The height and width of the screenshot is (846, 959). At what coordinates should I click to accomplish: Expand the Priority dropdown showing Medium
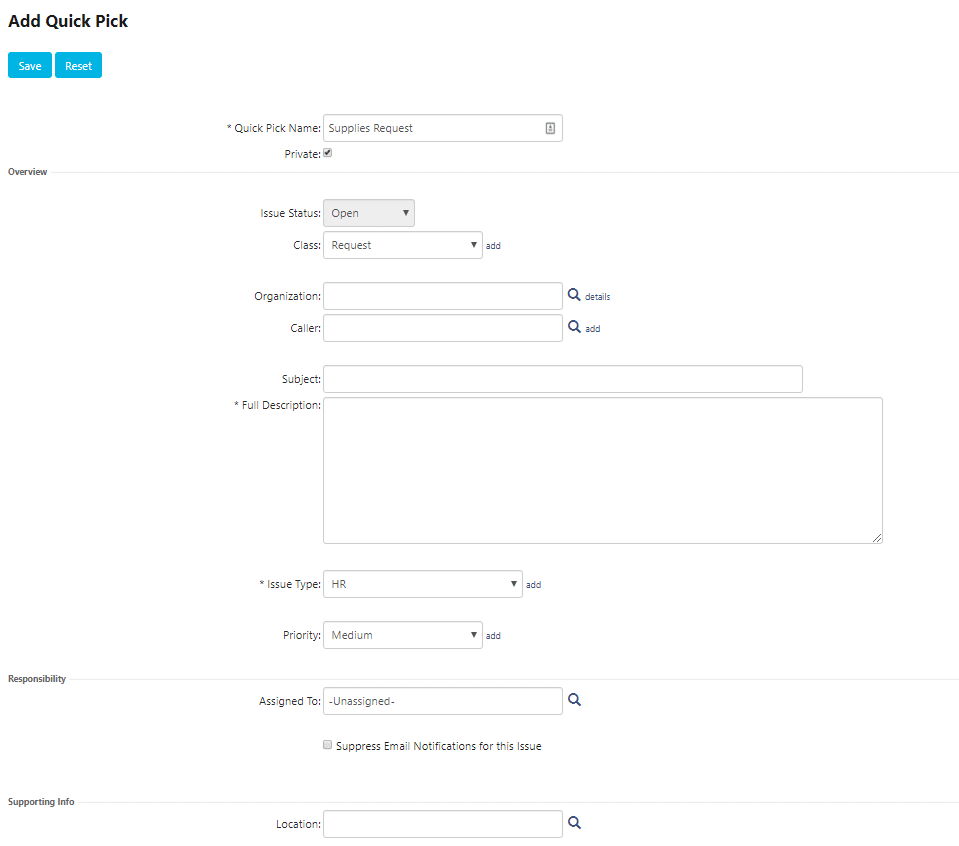pos(402,635)
